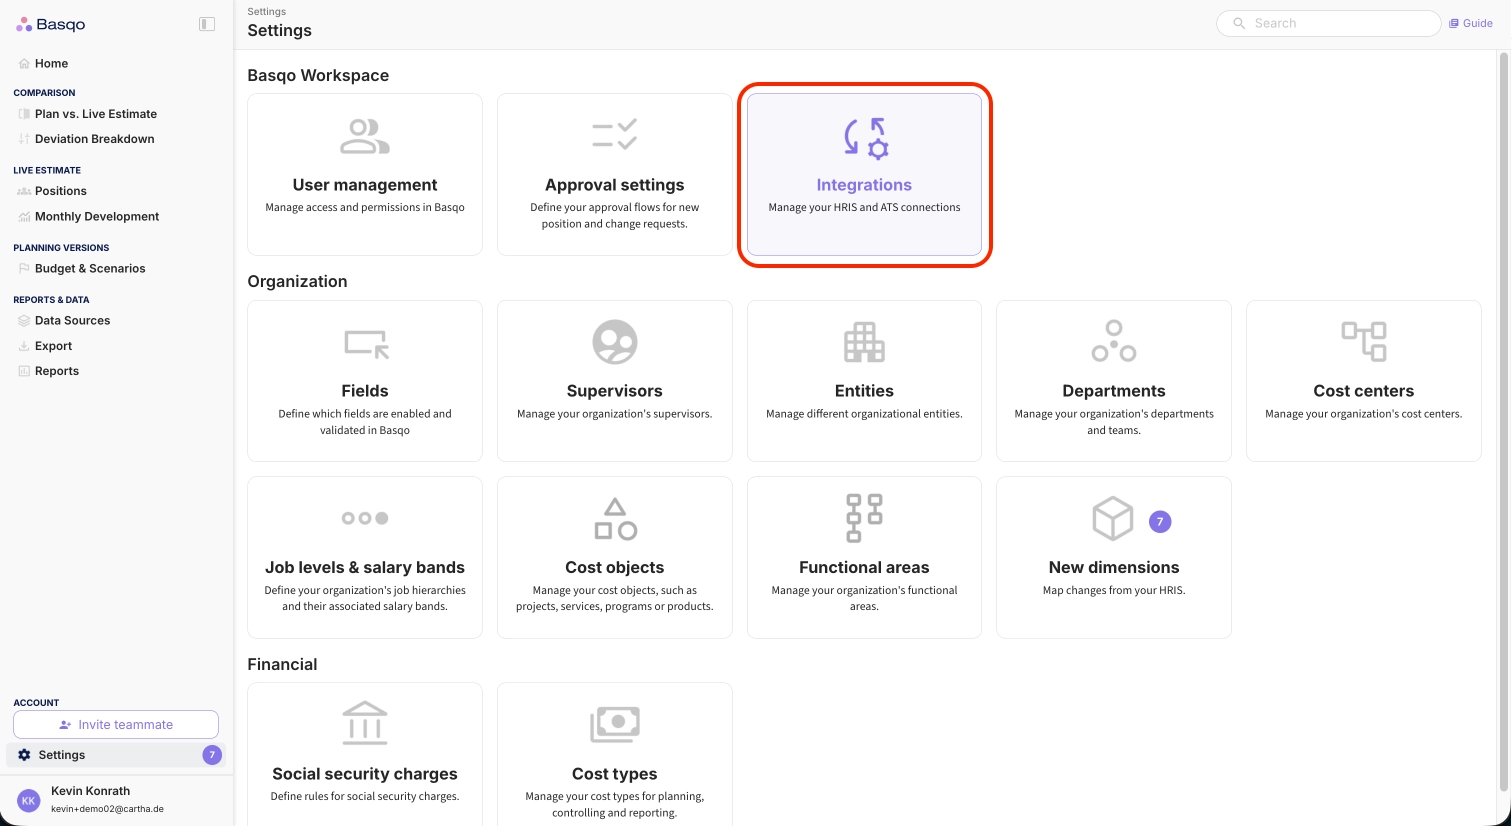Click the Integrations sync gear icon

(x=865, y=138)
